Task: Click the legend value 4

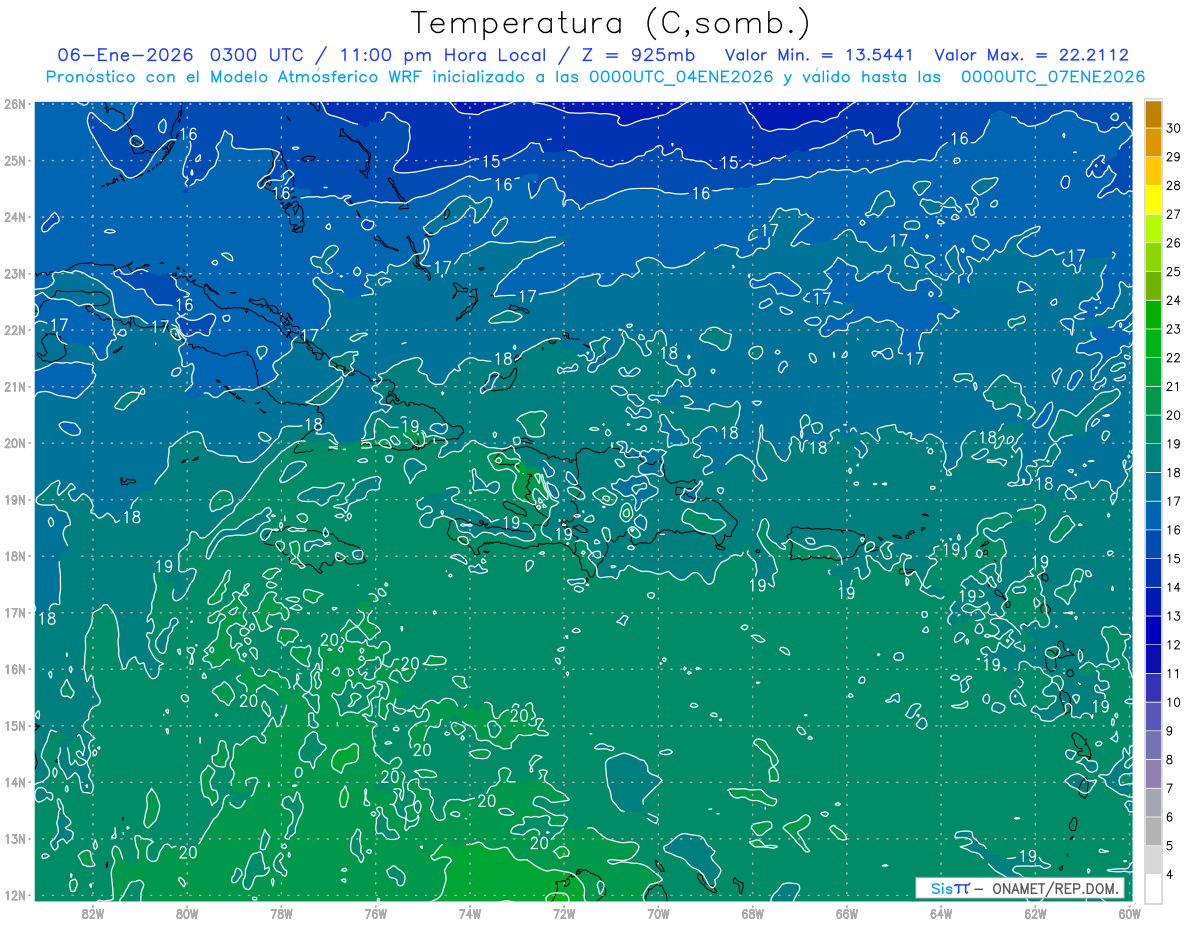Action: pyautogui.click(x=1171, y=874)
